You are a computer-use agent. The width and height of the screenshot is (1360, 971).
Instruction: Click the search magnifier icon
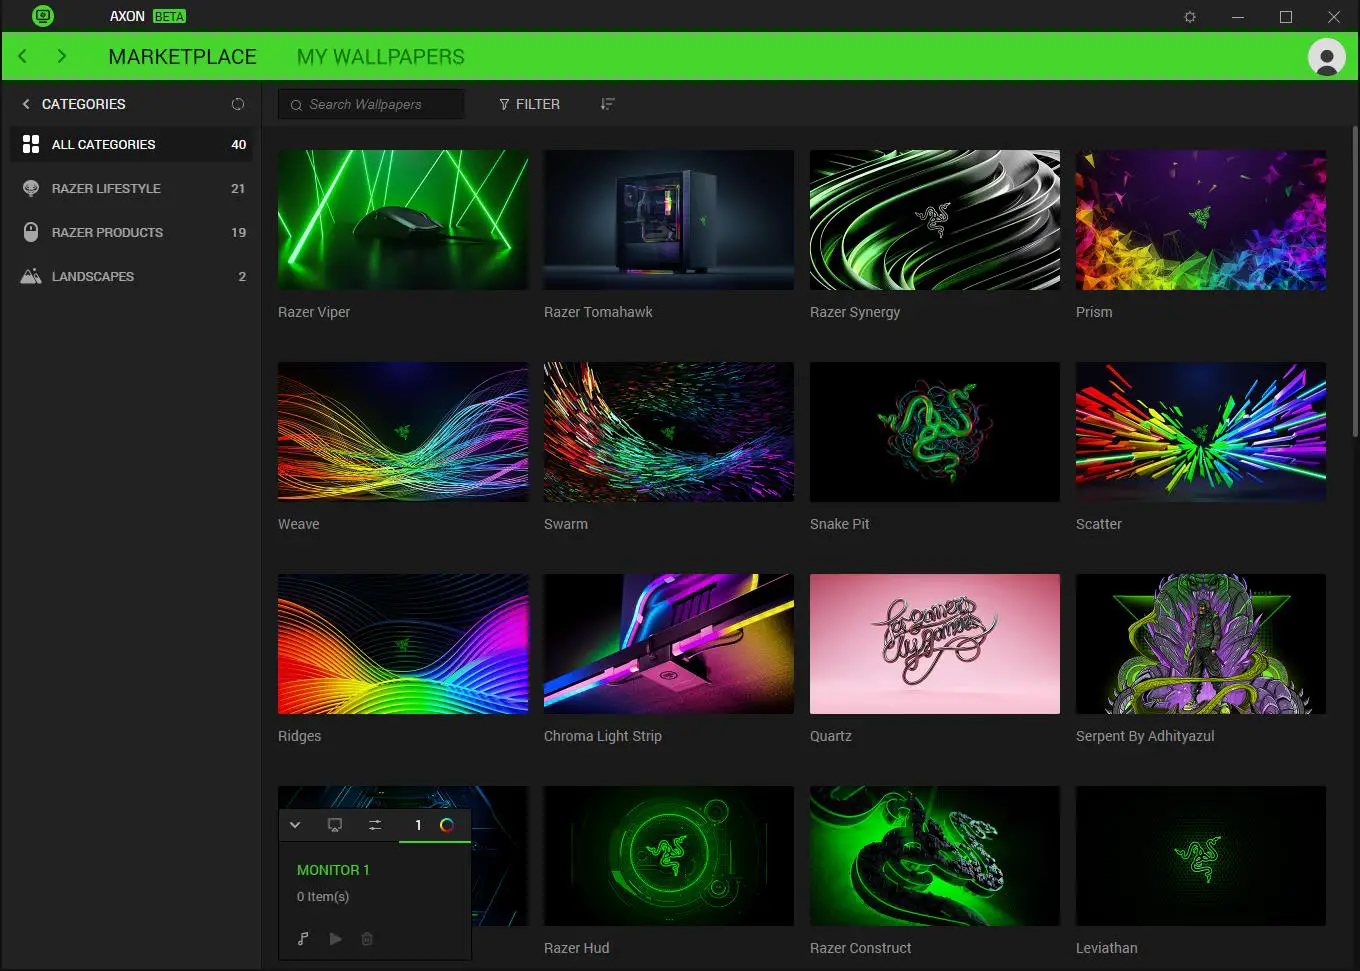point(296,104)
